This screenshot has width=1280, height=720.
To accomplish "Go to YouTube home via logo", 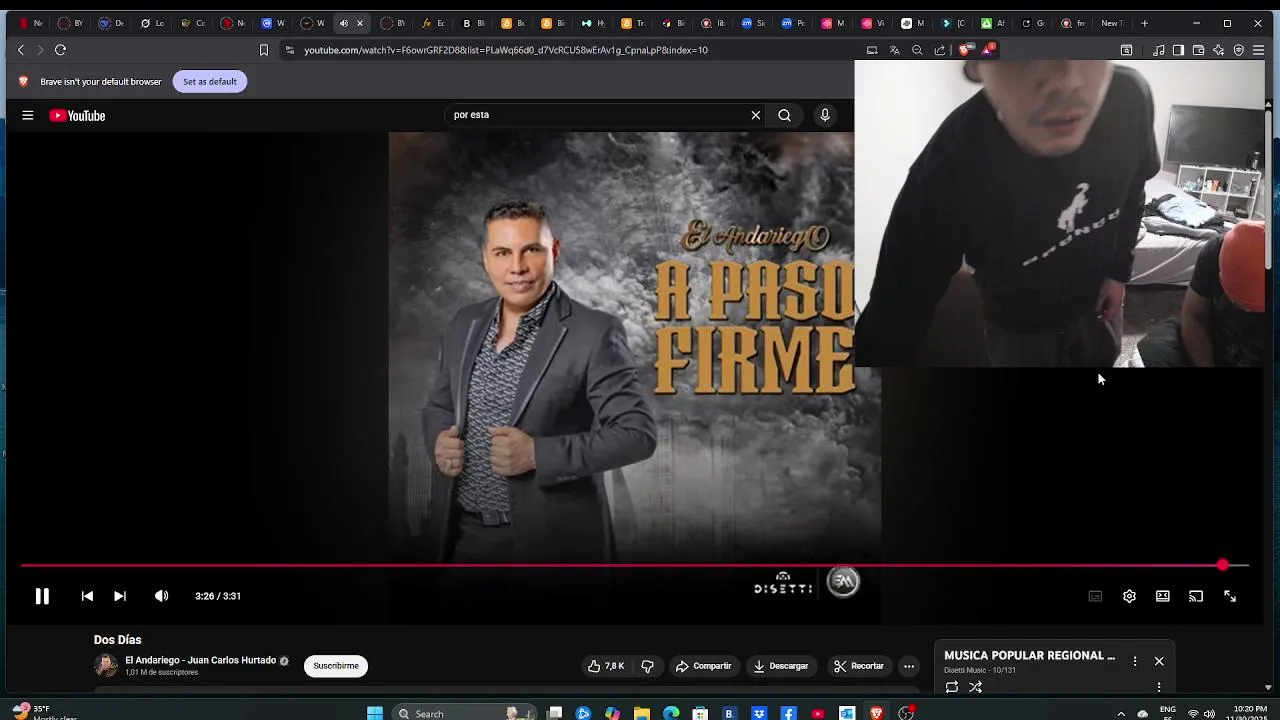I will pos(77,116).
